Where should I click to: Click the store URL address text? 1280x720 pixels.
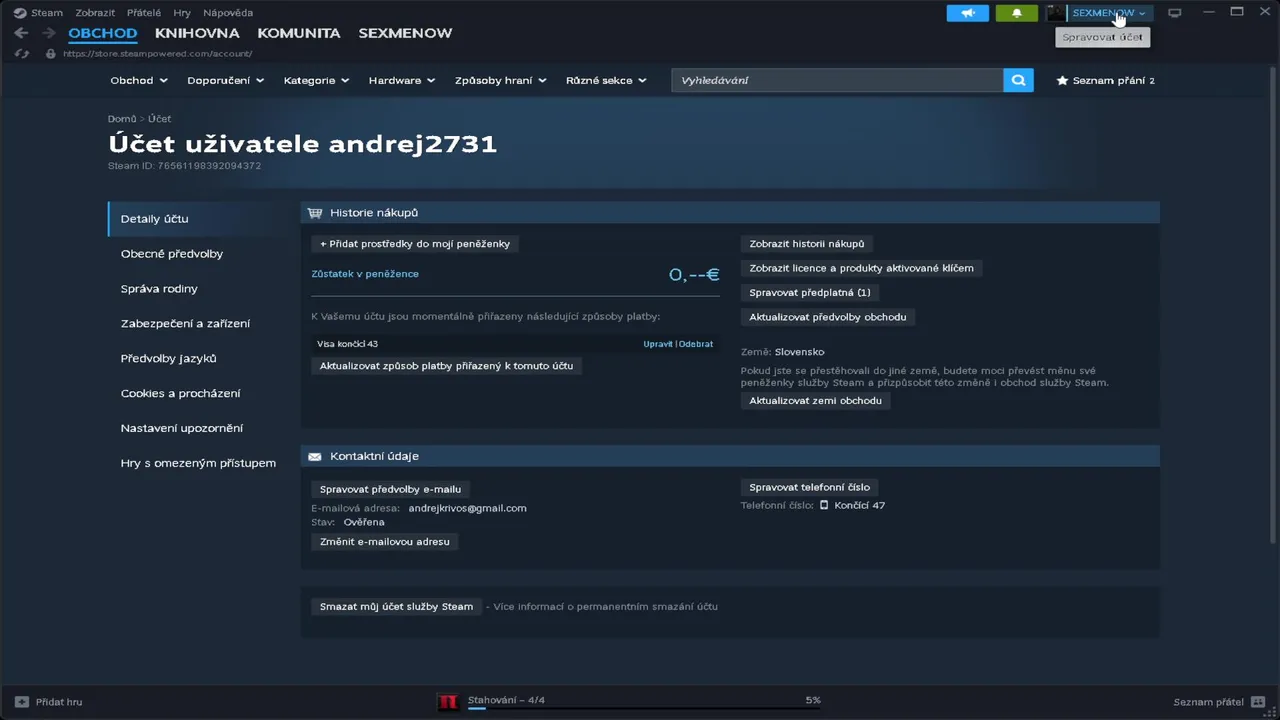point(158,54)
